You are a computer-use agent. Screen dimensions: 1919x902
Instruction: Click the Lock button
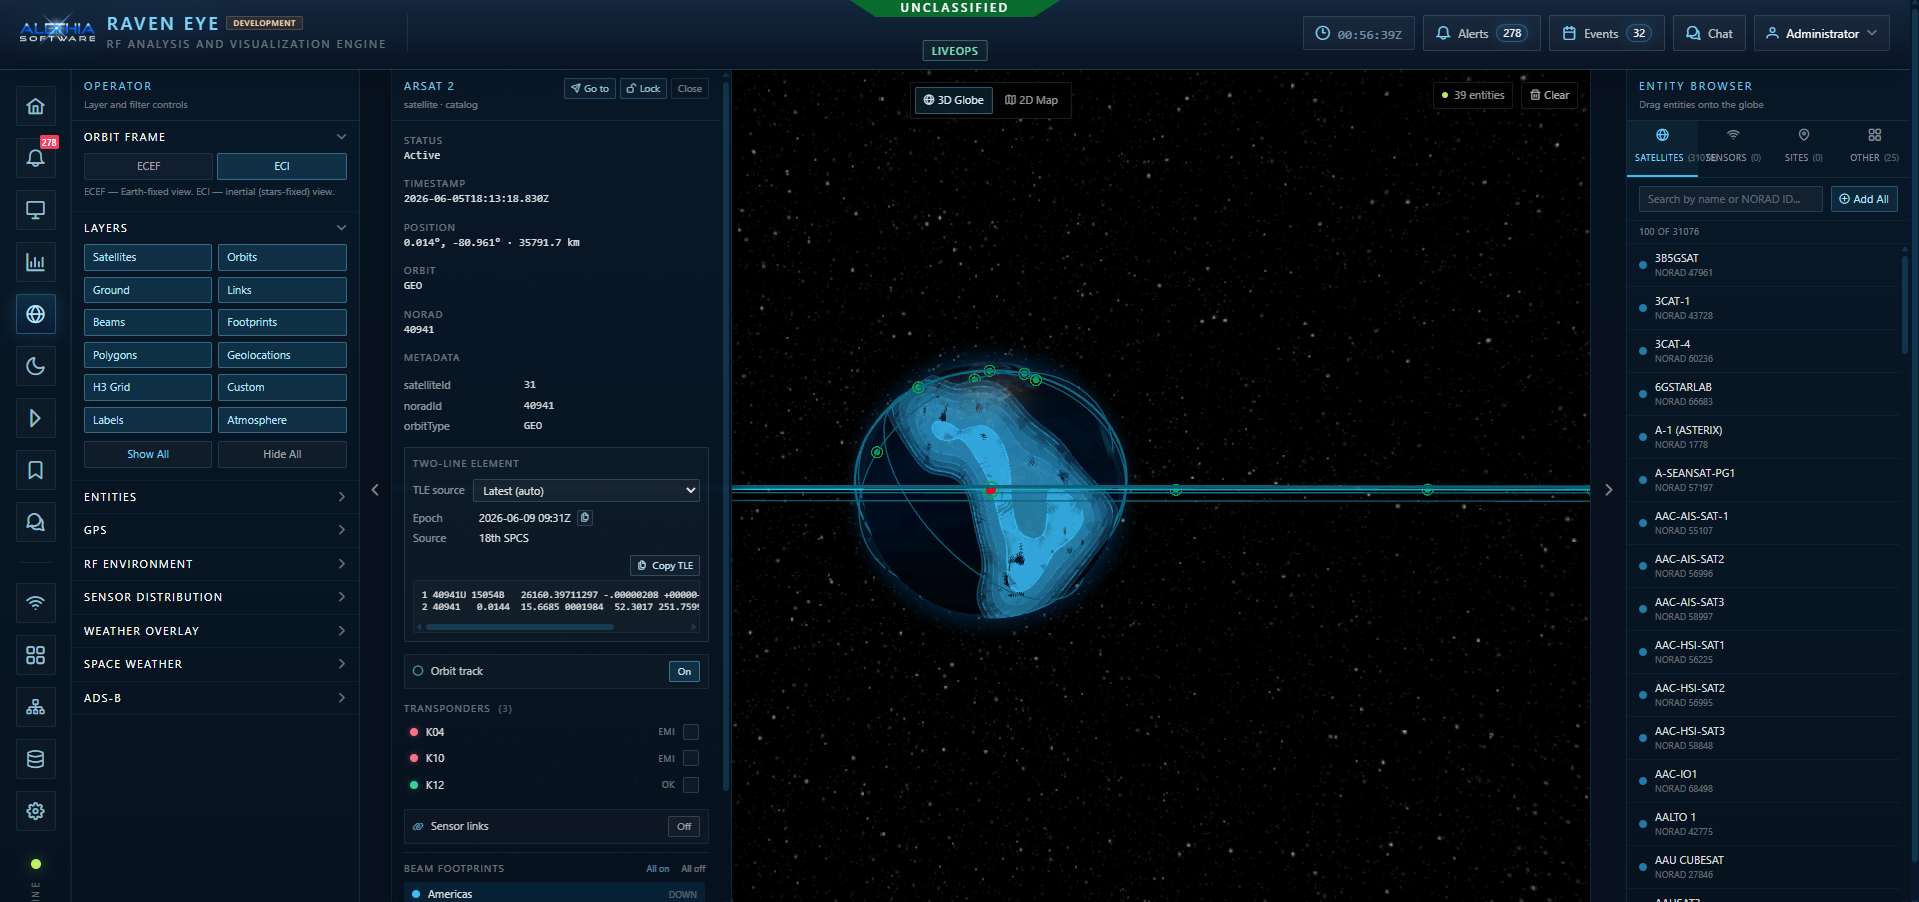coord(643,89)
